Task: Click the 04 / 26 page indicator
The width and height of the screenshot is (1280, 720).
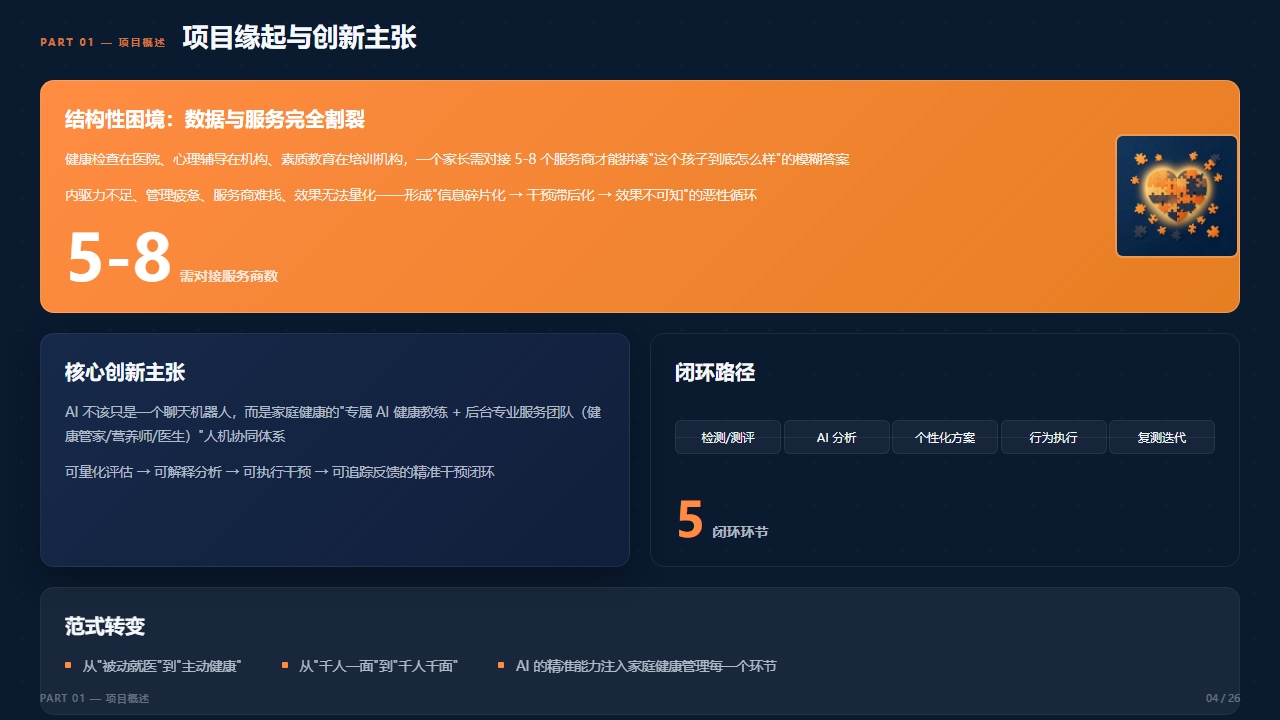Action: click(x=1223, y=698)
